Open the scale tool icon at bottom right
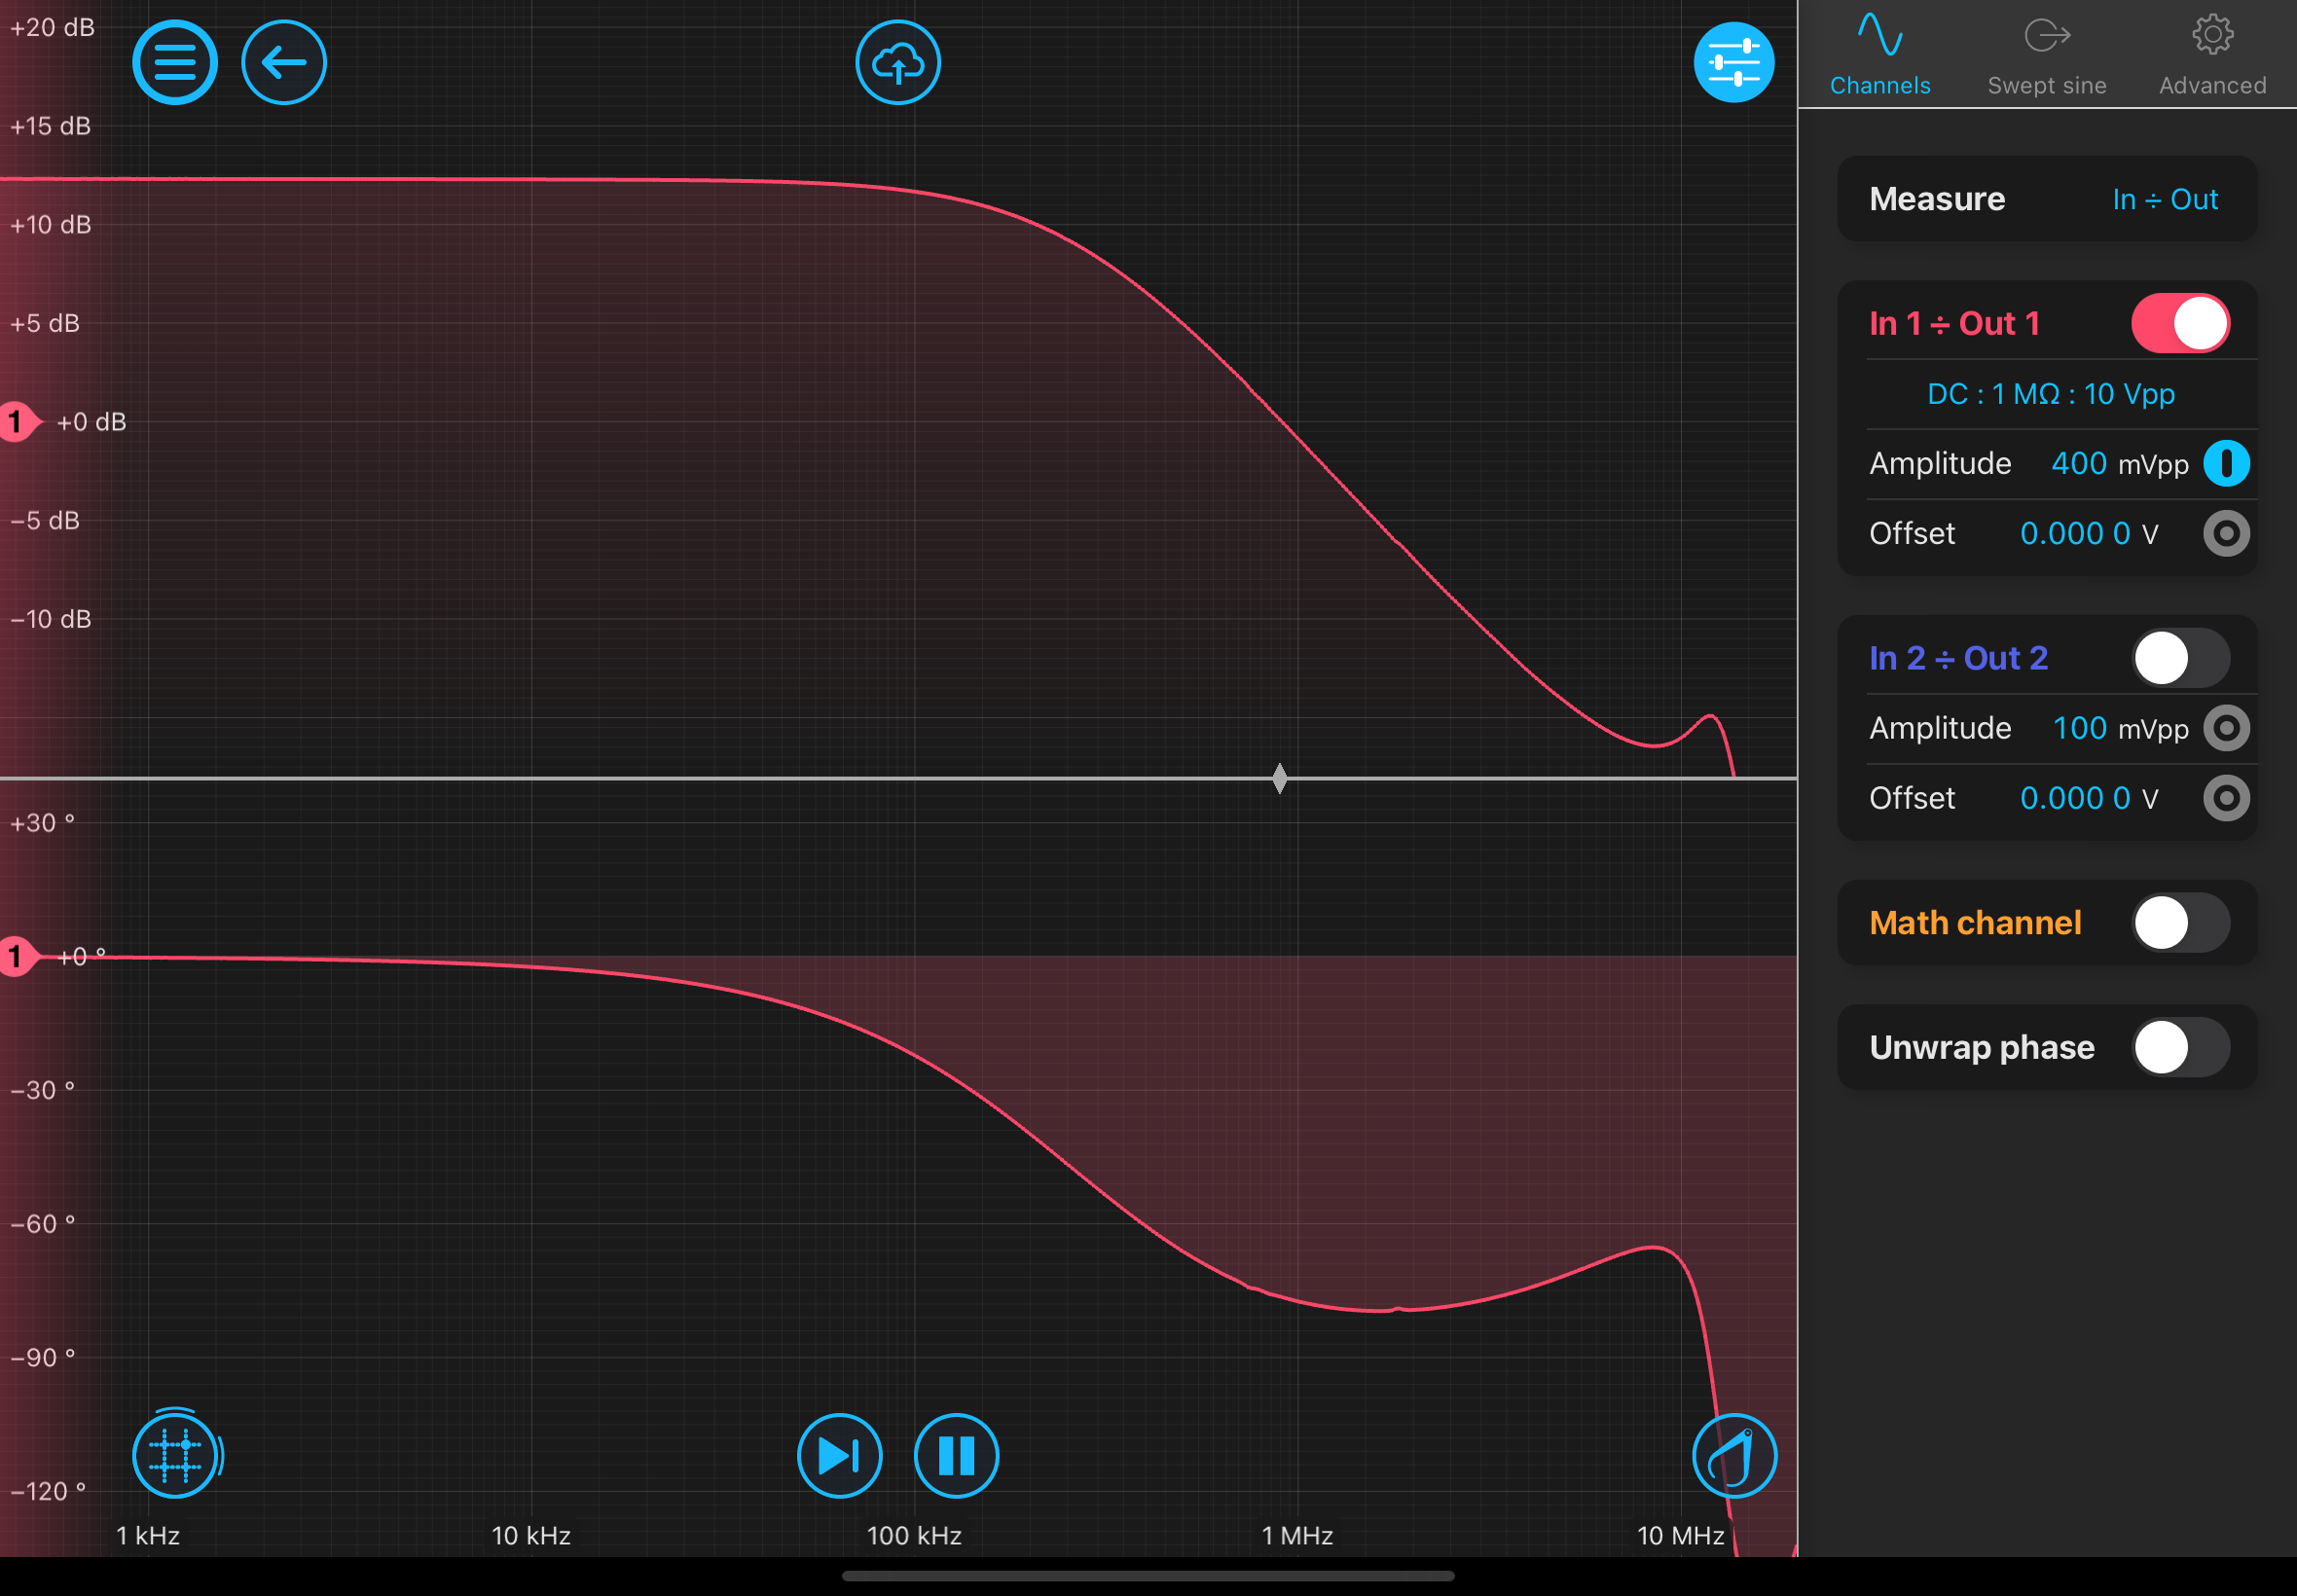The width and height of the screenshot is (2297, 1596). pyautogui.click(x=1734, y=1455)
